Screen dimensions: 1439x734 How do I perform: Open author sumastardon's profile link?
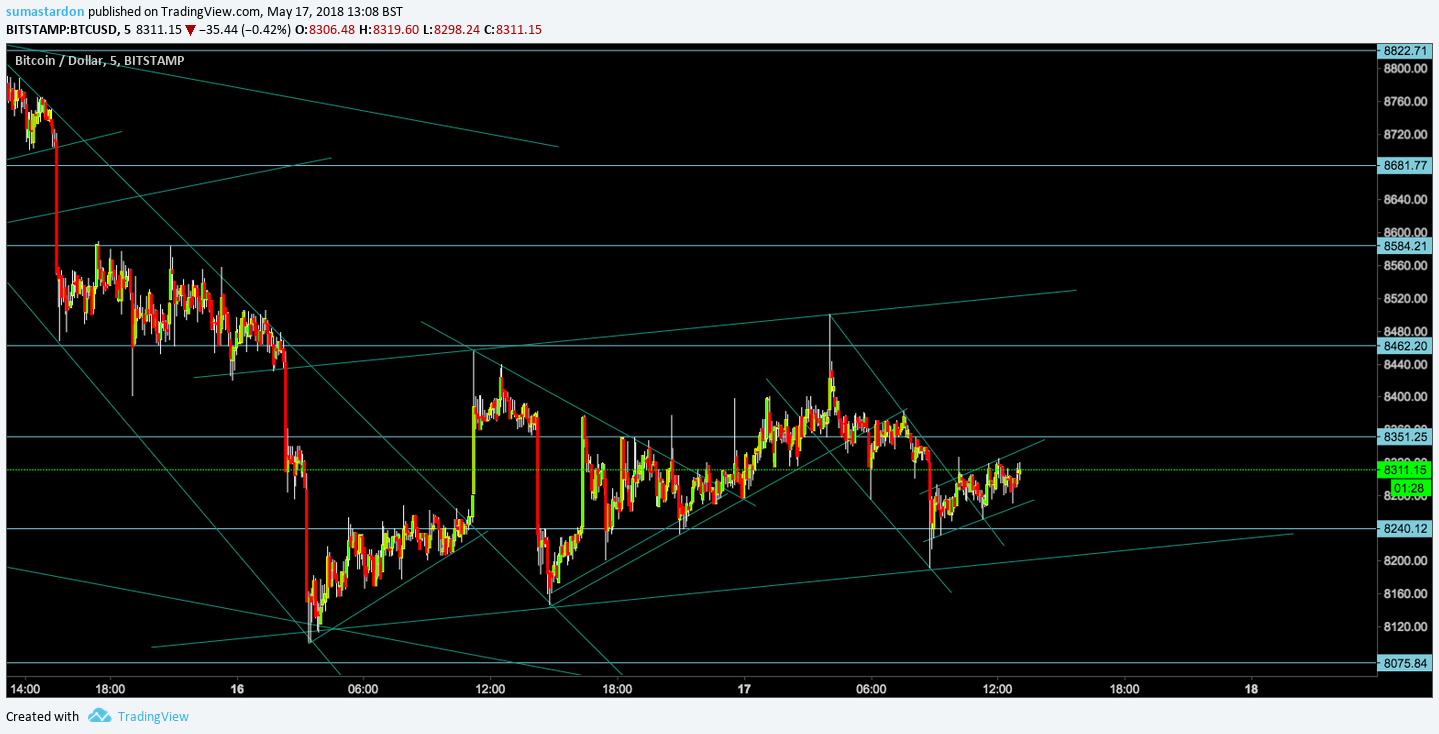coord(45,12)
